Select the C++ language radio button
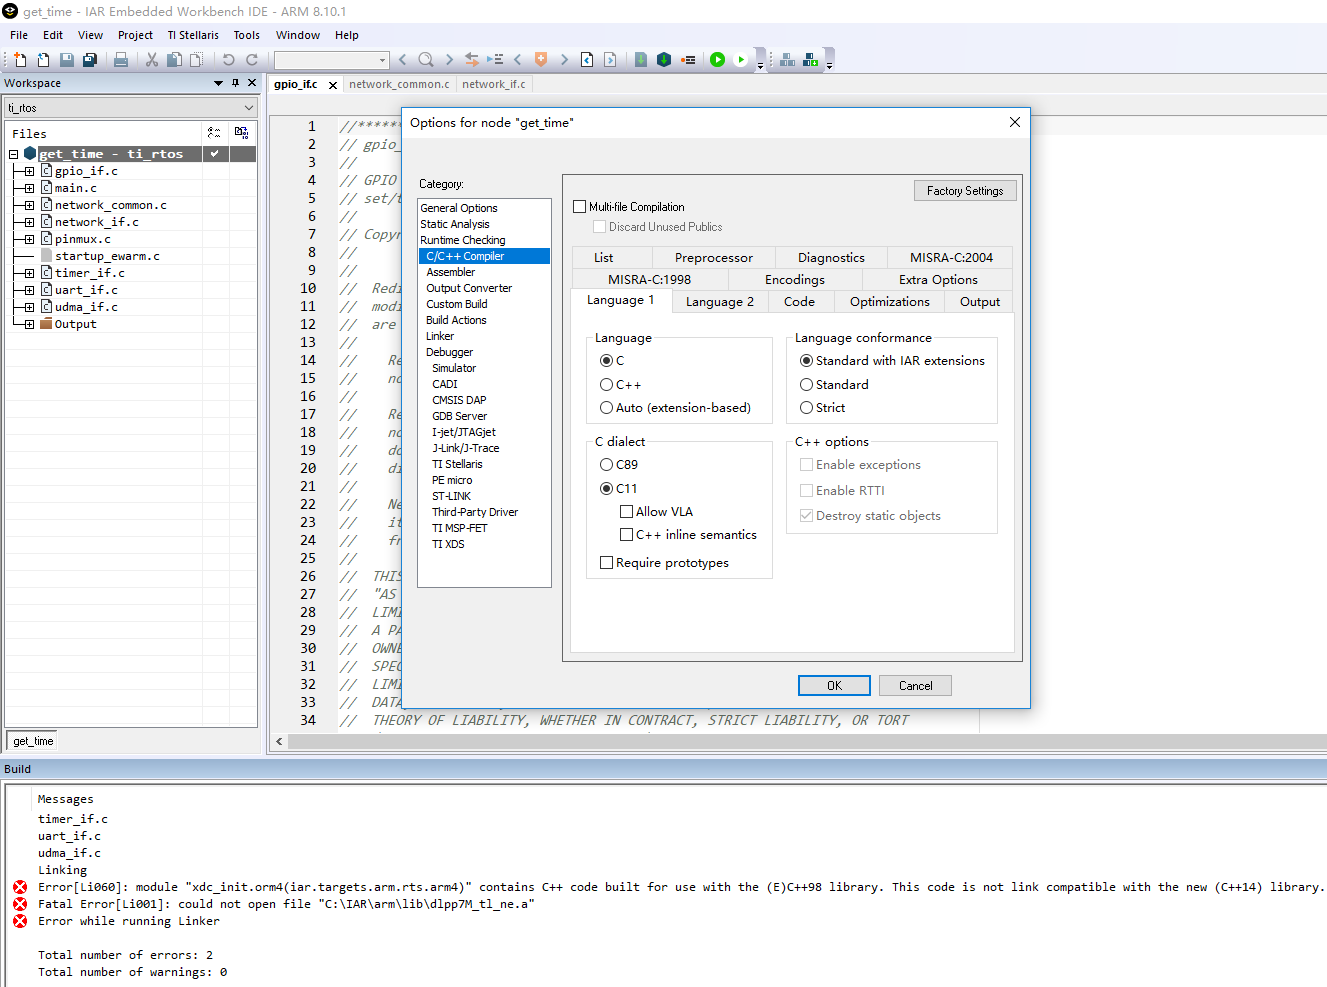The image size is (1327, 987). (607, 385)
